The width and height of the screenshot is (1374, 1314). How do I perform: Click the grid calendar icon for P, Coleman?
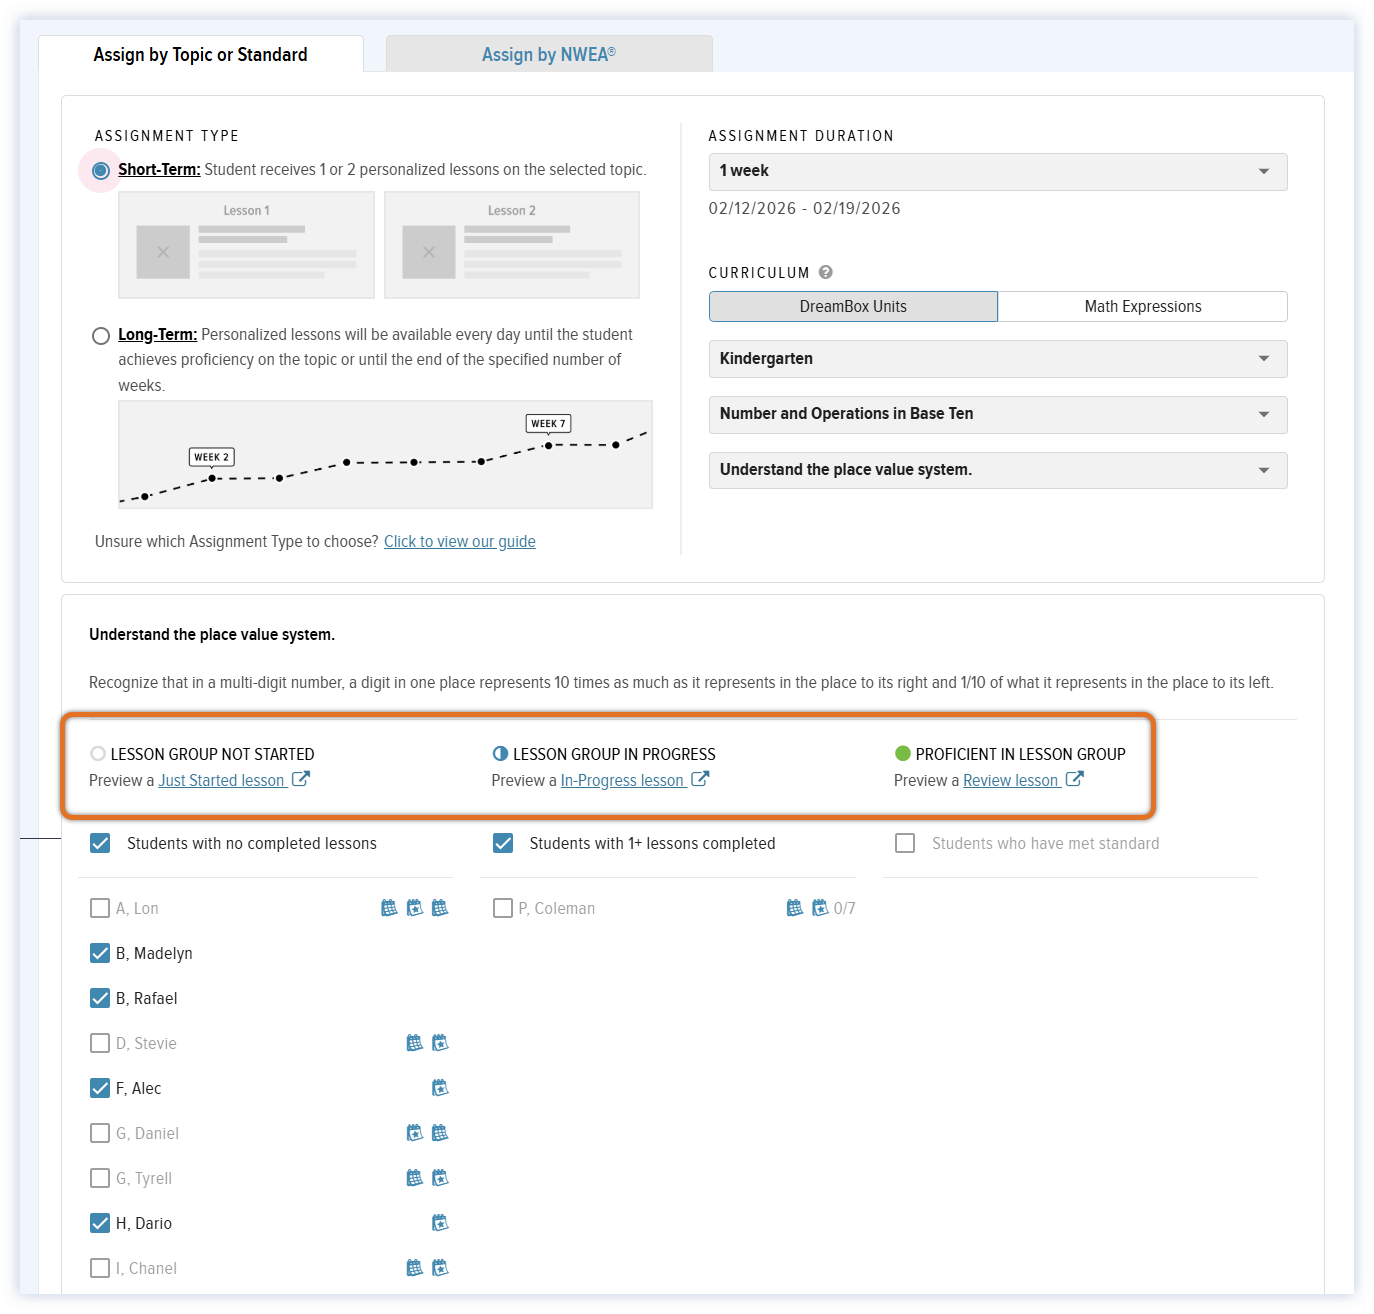795,908
